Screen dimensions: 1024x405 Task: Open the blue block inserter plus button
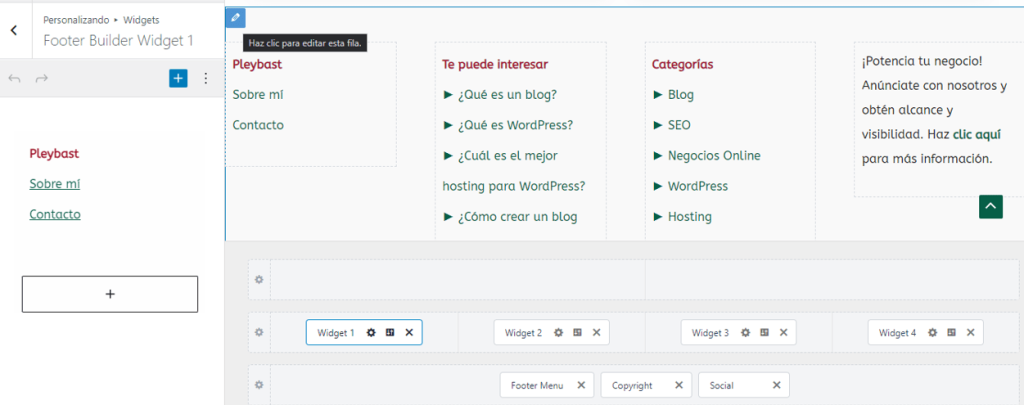(178, 78)
